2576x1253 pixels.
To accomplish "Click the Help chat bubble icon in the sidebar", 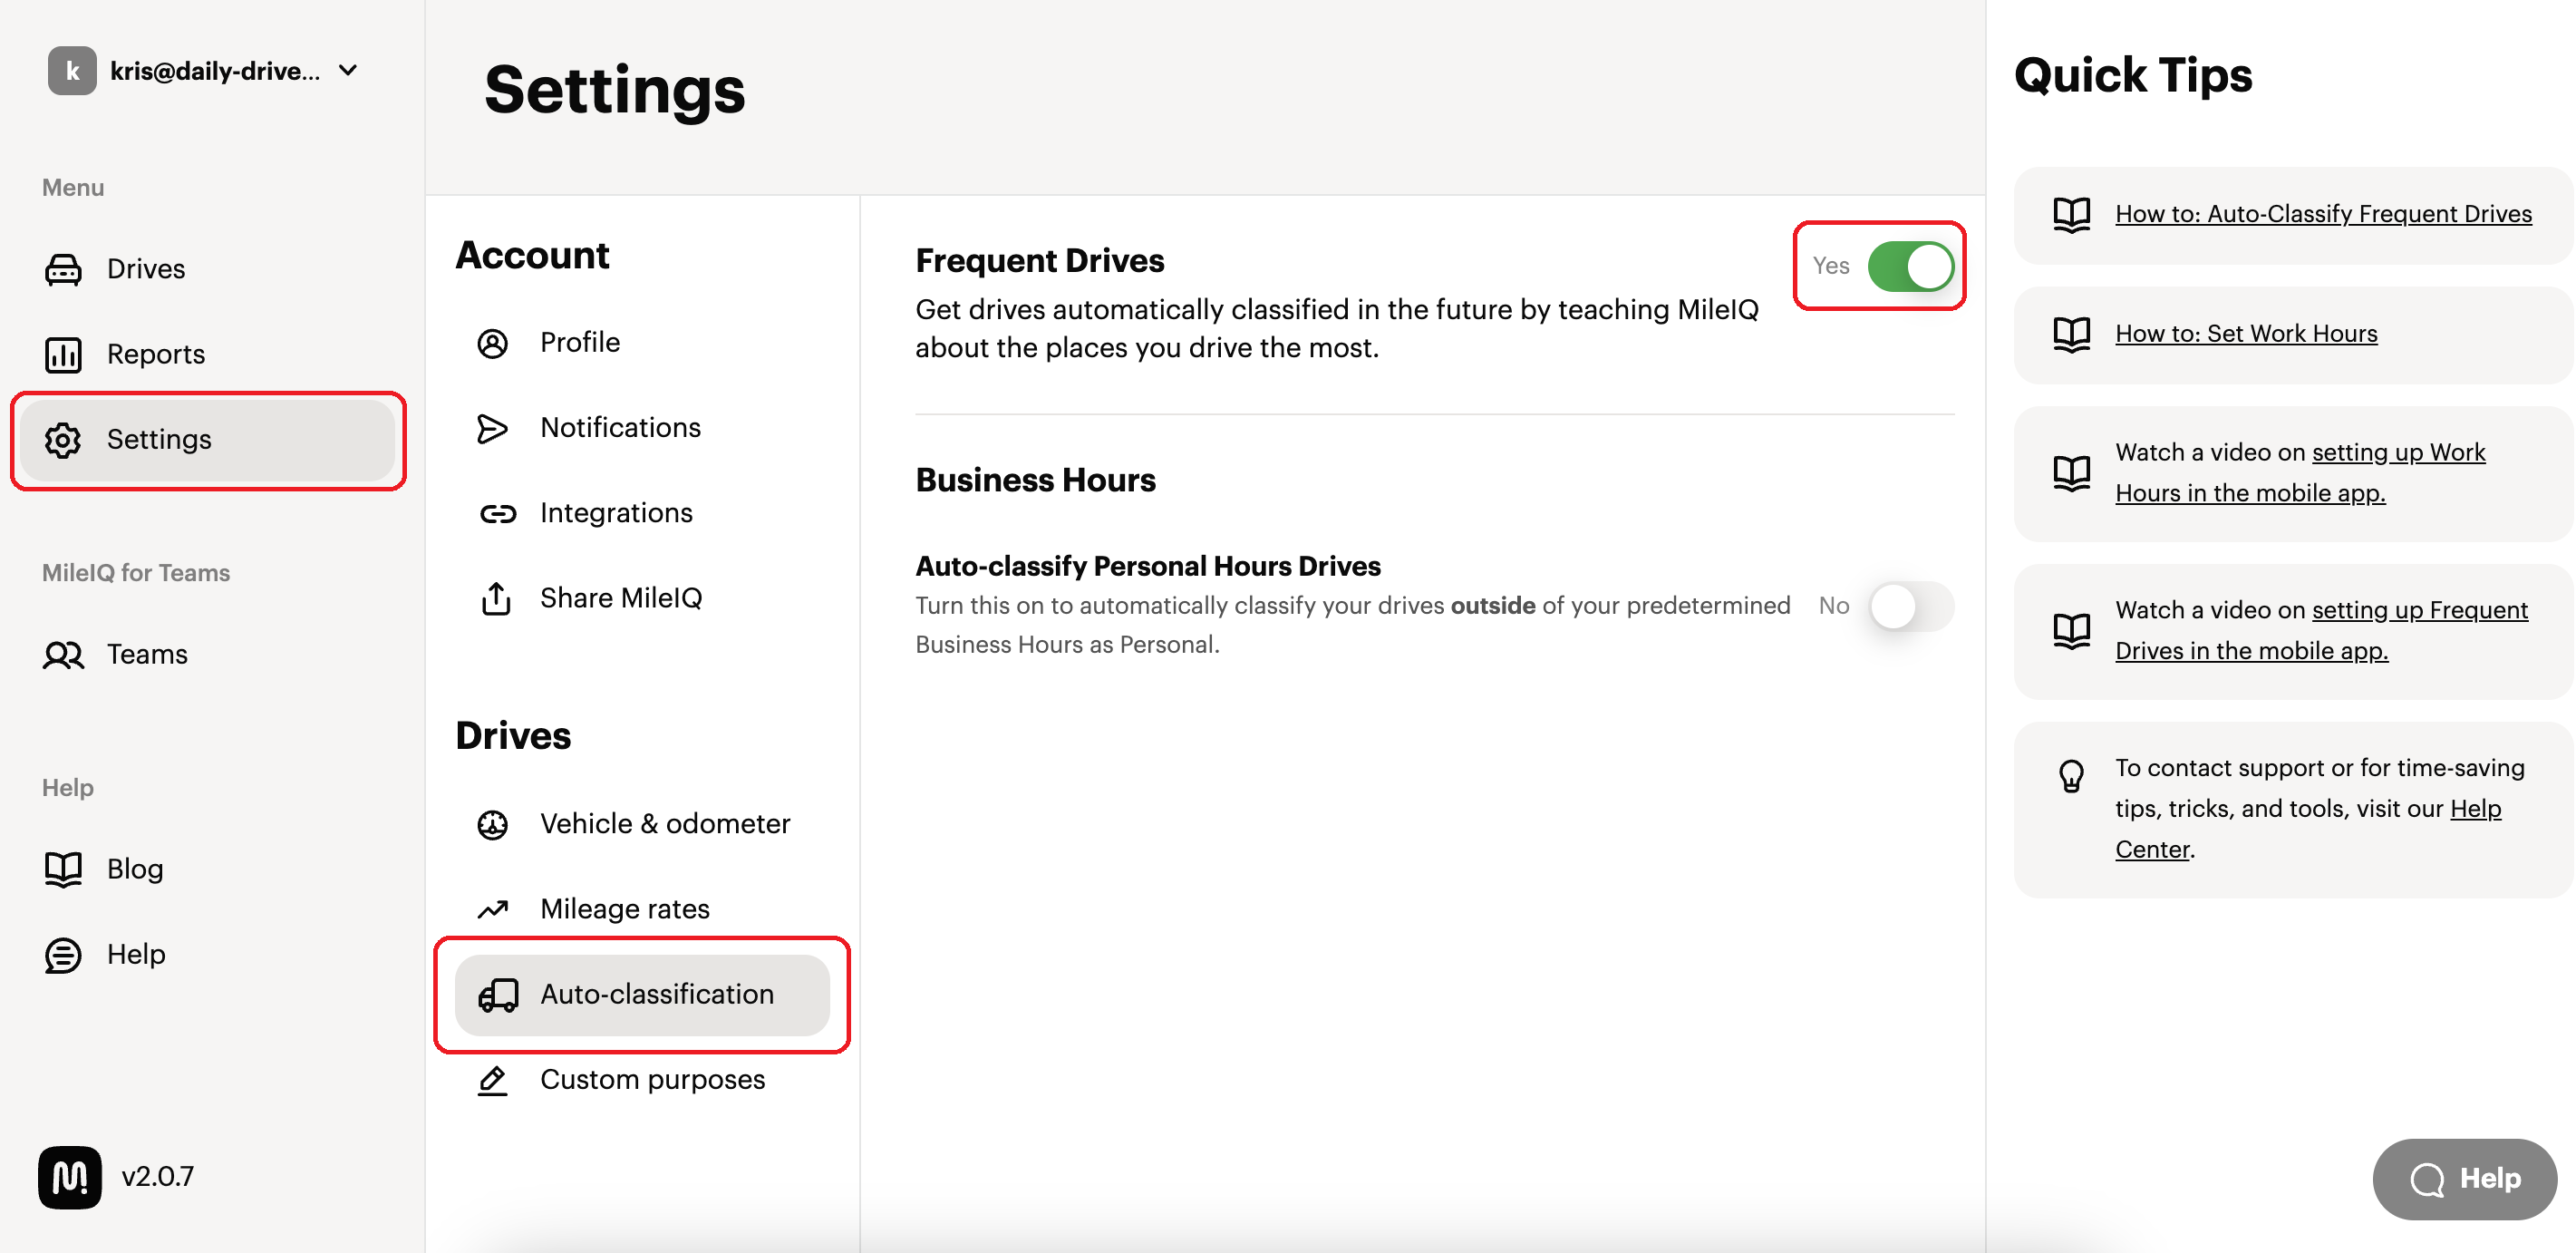I will tap(63, 954).
